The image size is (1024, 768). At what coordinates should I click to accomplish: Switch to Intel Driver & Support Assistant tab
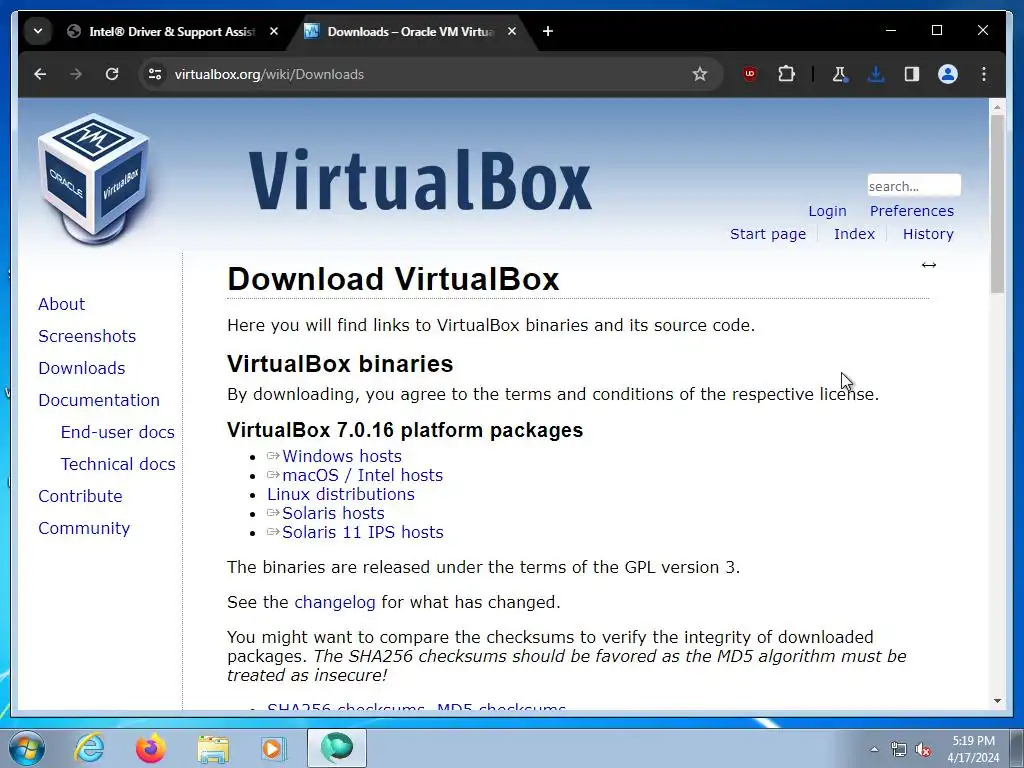tap(172, 31)
